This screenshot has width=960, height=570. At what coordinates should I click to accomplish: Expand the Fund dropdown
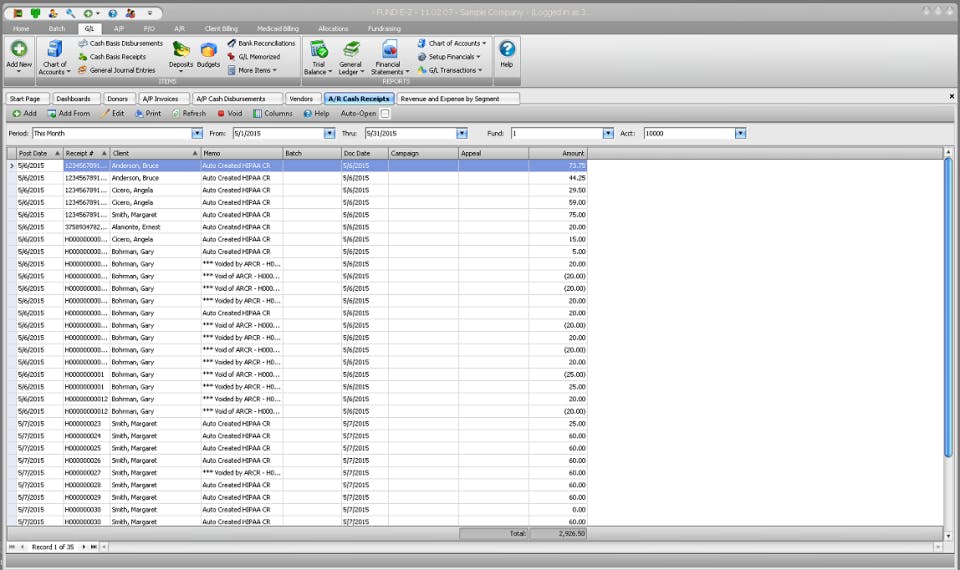(608, 133)
